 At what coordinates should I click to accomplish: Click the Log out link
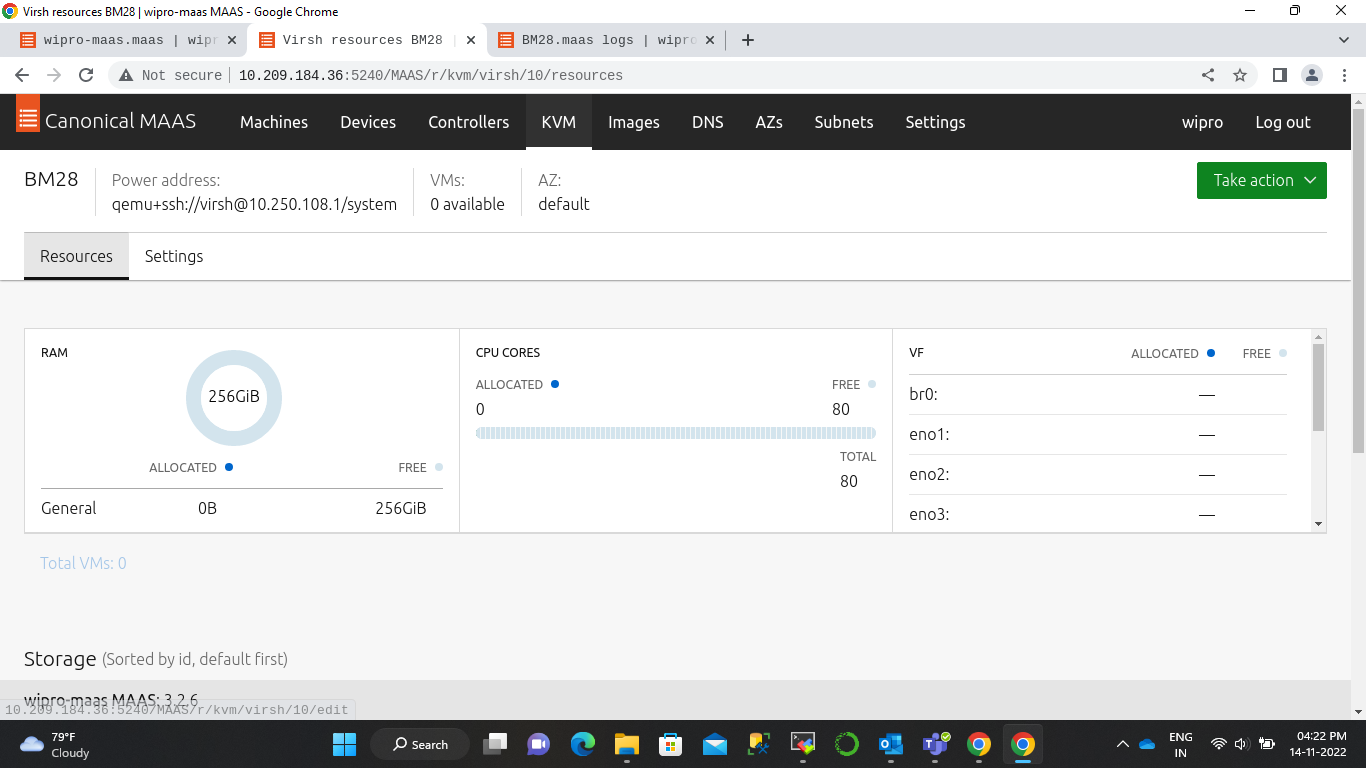(1282, 122)
